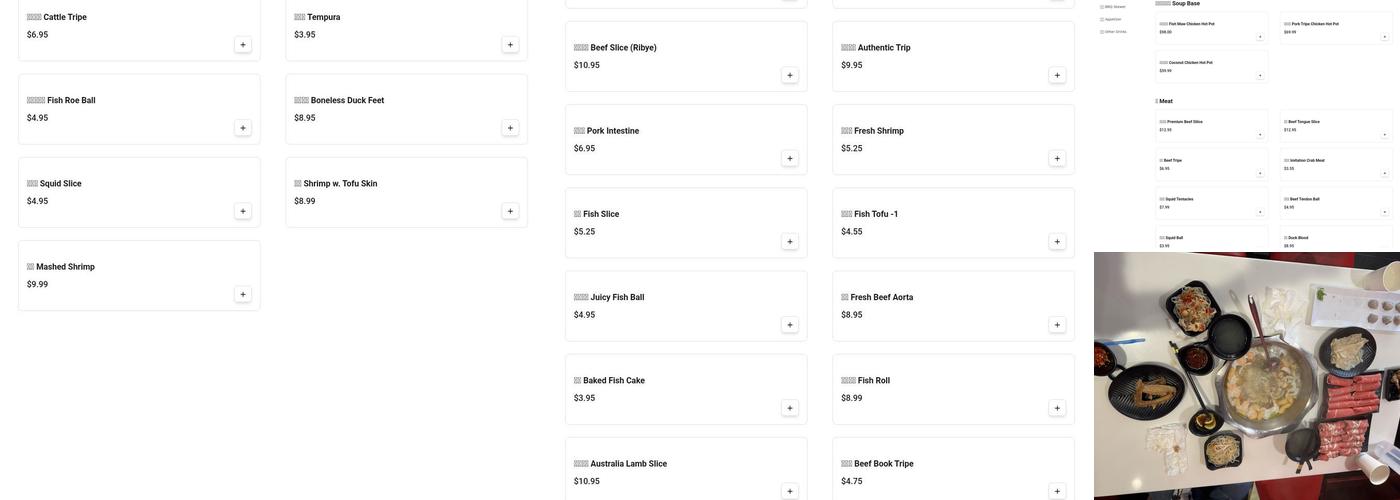Add Fish Roll with its plus button
The height and width of the screenshot is (500, 1400).
[1057, 408]
